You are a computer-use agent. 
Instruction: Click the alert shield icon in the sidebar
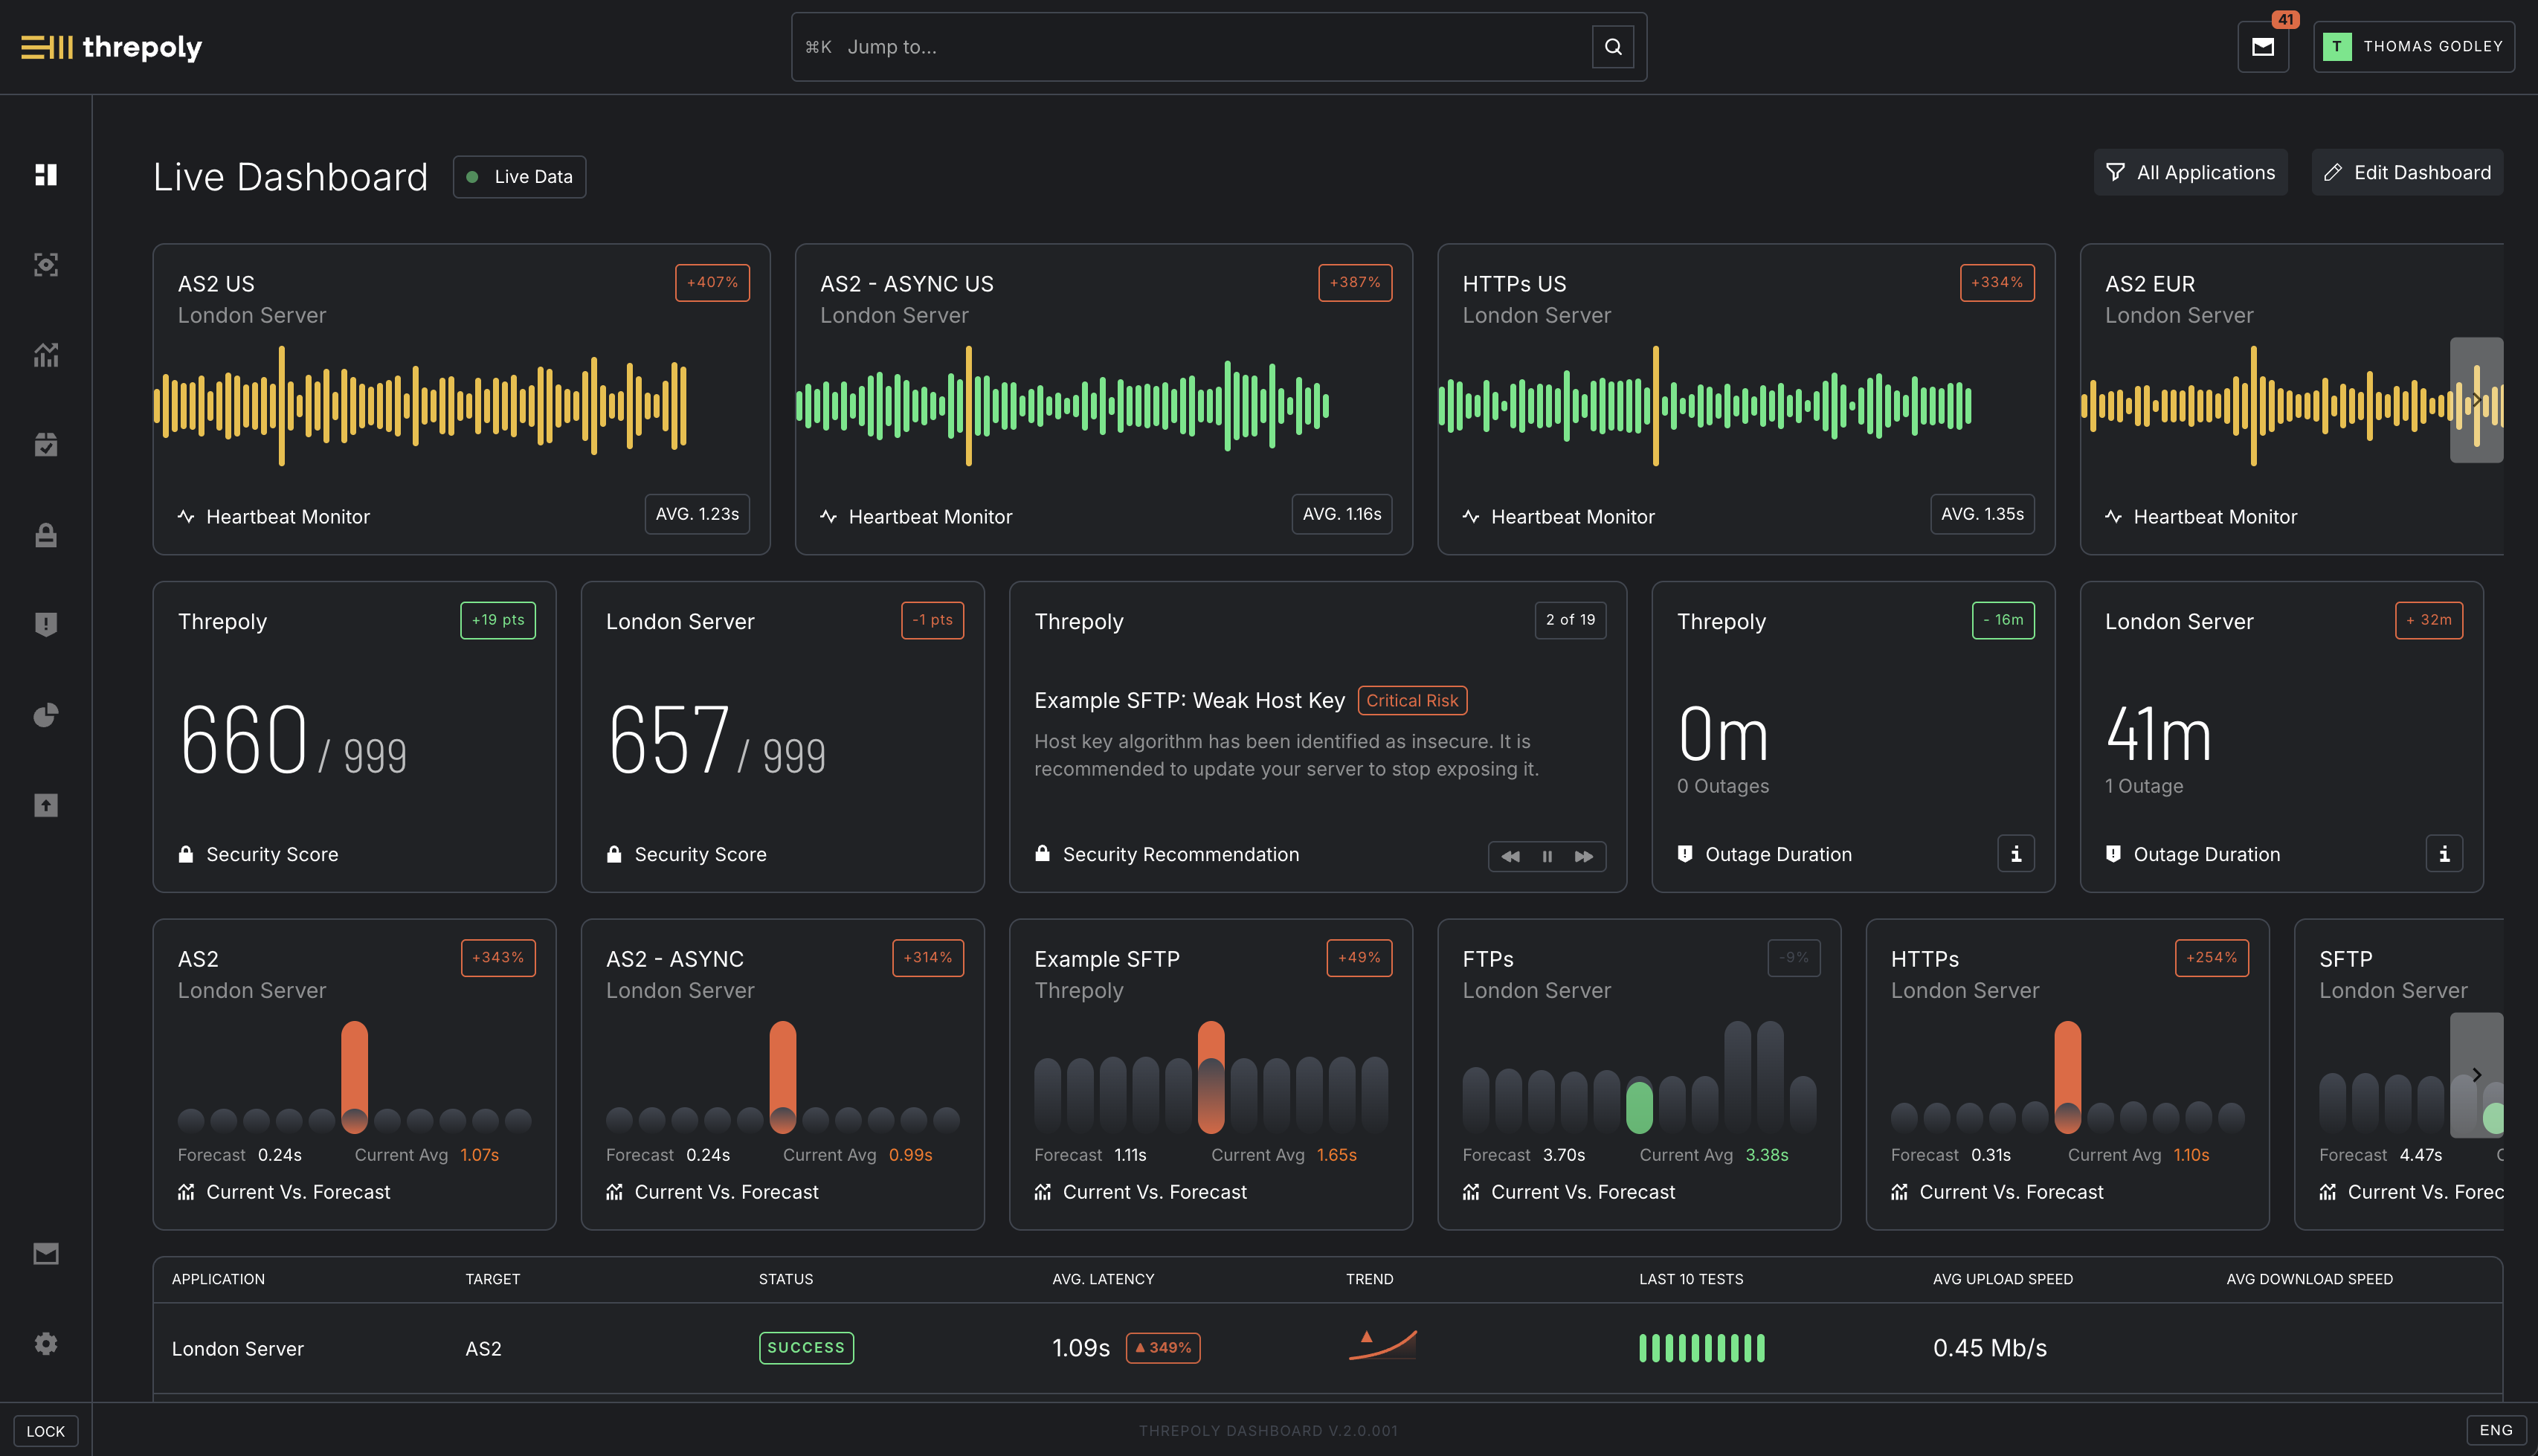pyautogui.click(x=46, y=624)
